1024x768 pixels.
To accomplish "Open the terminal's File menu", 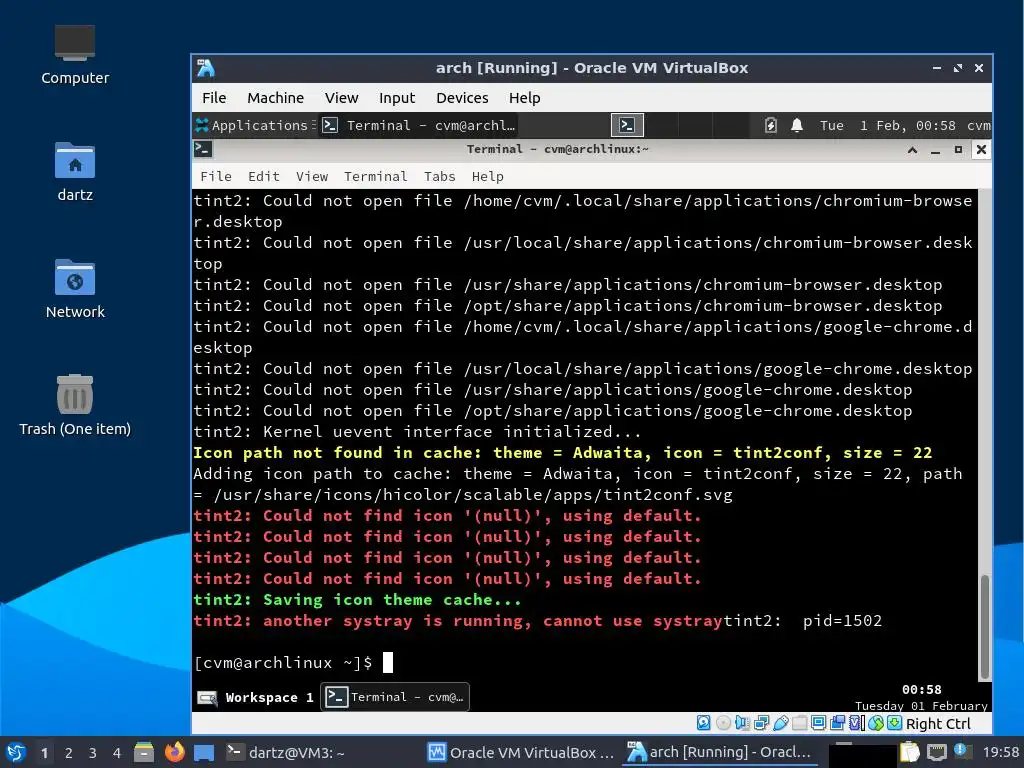I will pos(216,176).
